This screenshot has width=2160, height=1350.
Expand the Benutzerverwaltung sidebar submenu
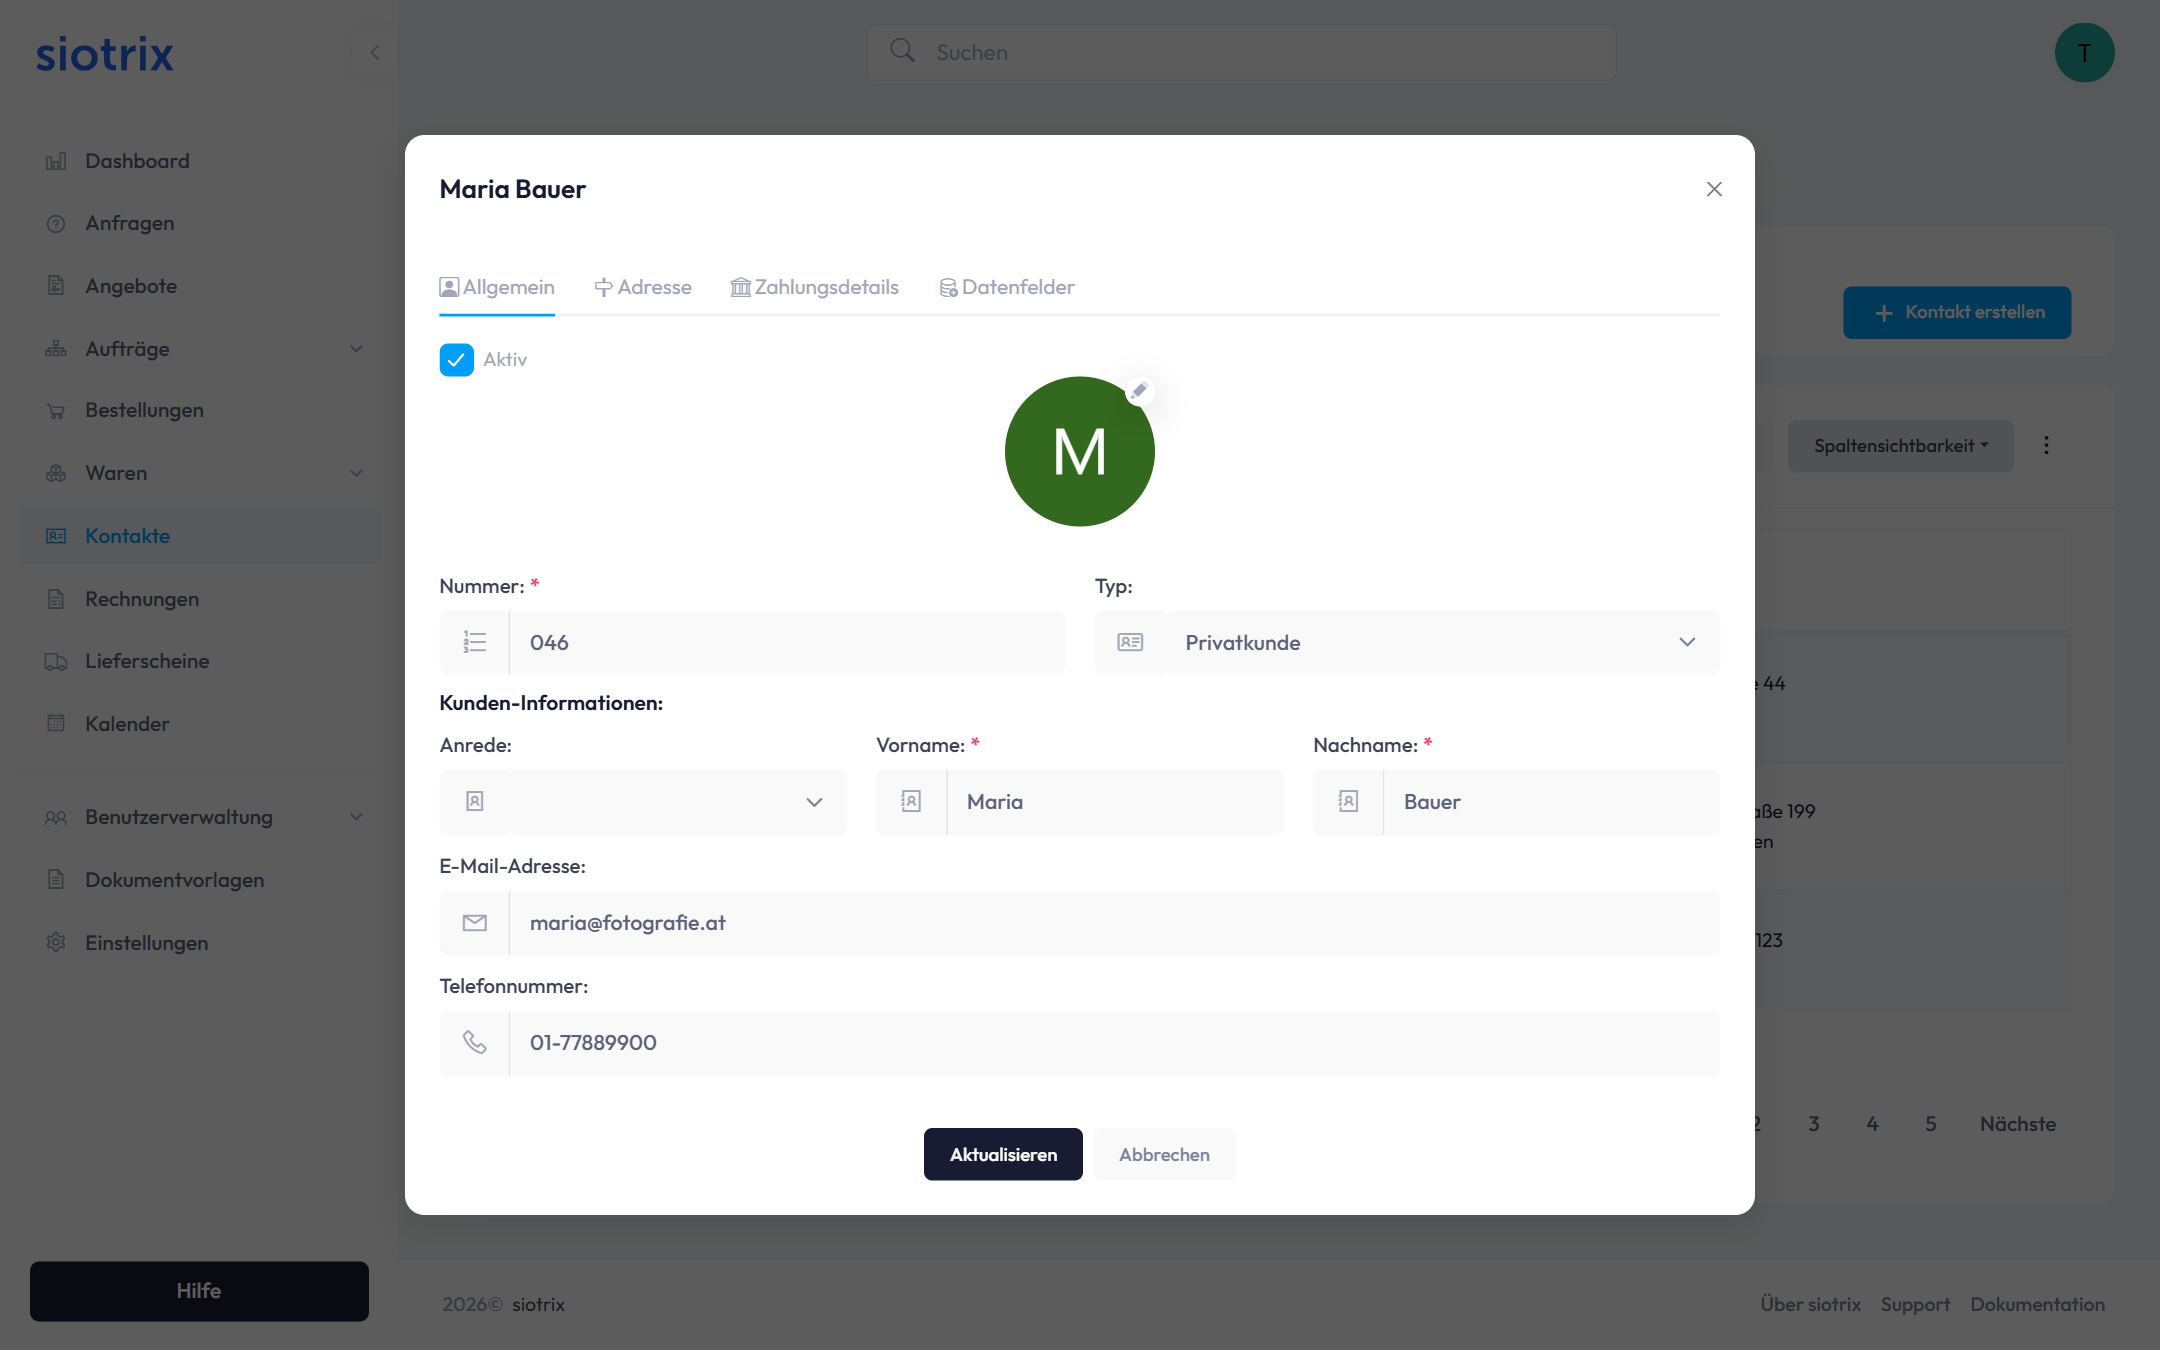point(356,817)
